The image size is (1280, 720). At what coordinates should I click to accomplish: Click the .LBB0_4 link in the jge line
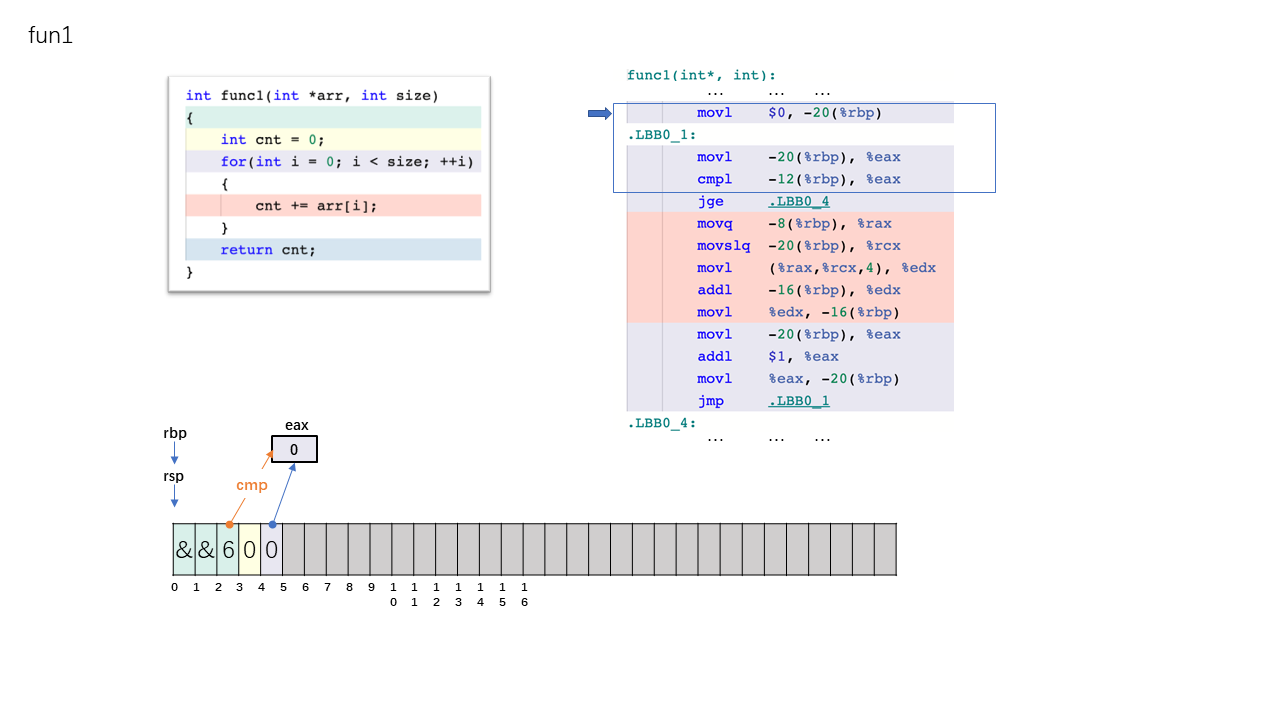click(799, 201)
